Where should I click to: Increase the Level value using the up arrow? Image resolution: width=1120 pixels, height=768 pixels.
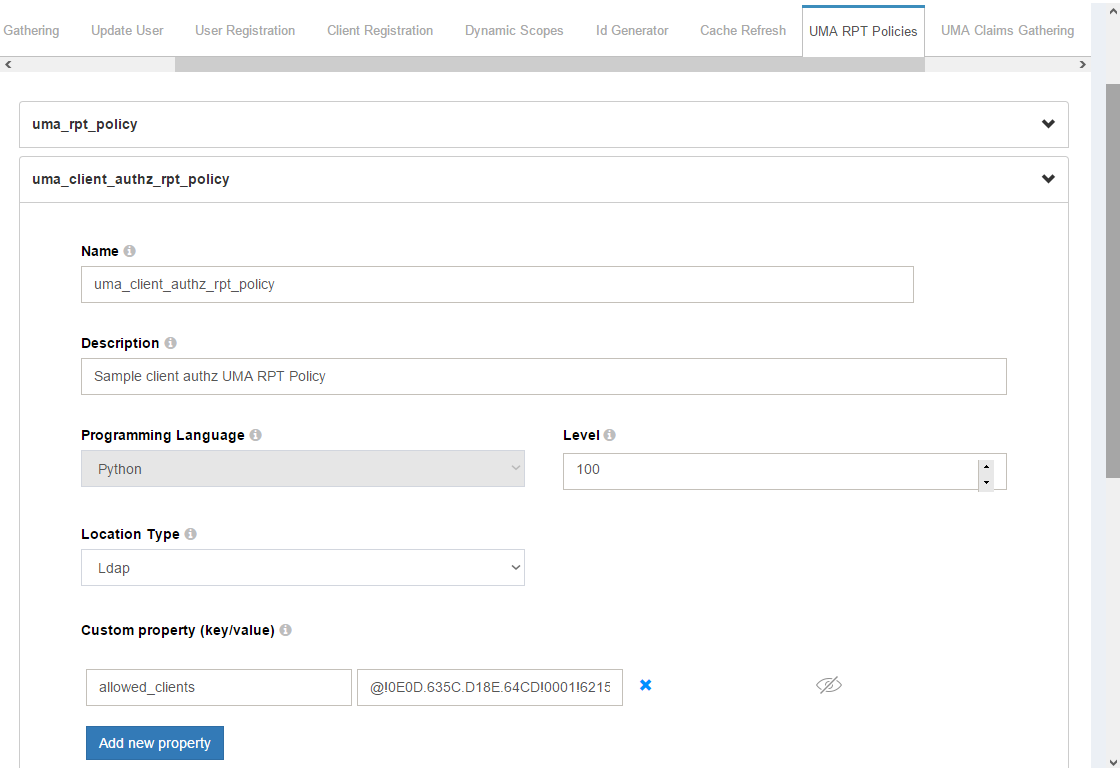coord(987,466)
